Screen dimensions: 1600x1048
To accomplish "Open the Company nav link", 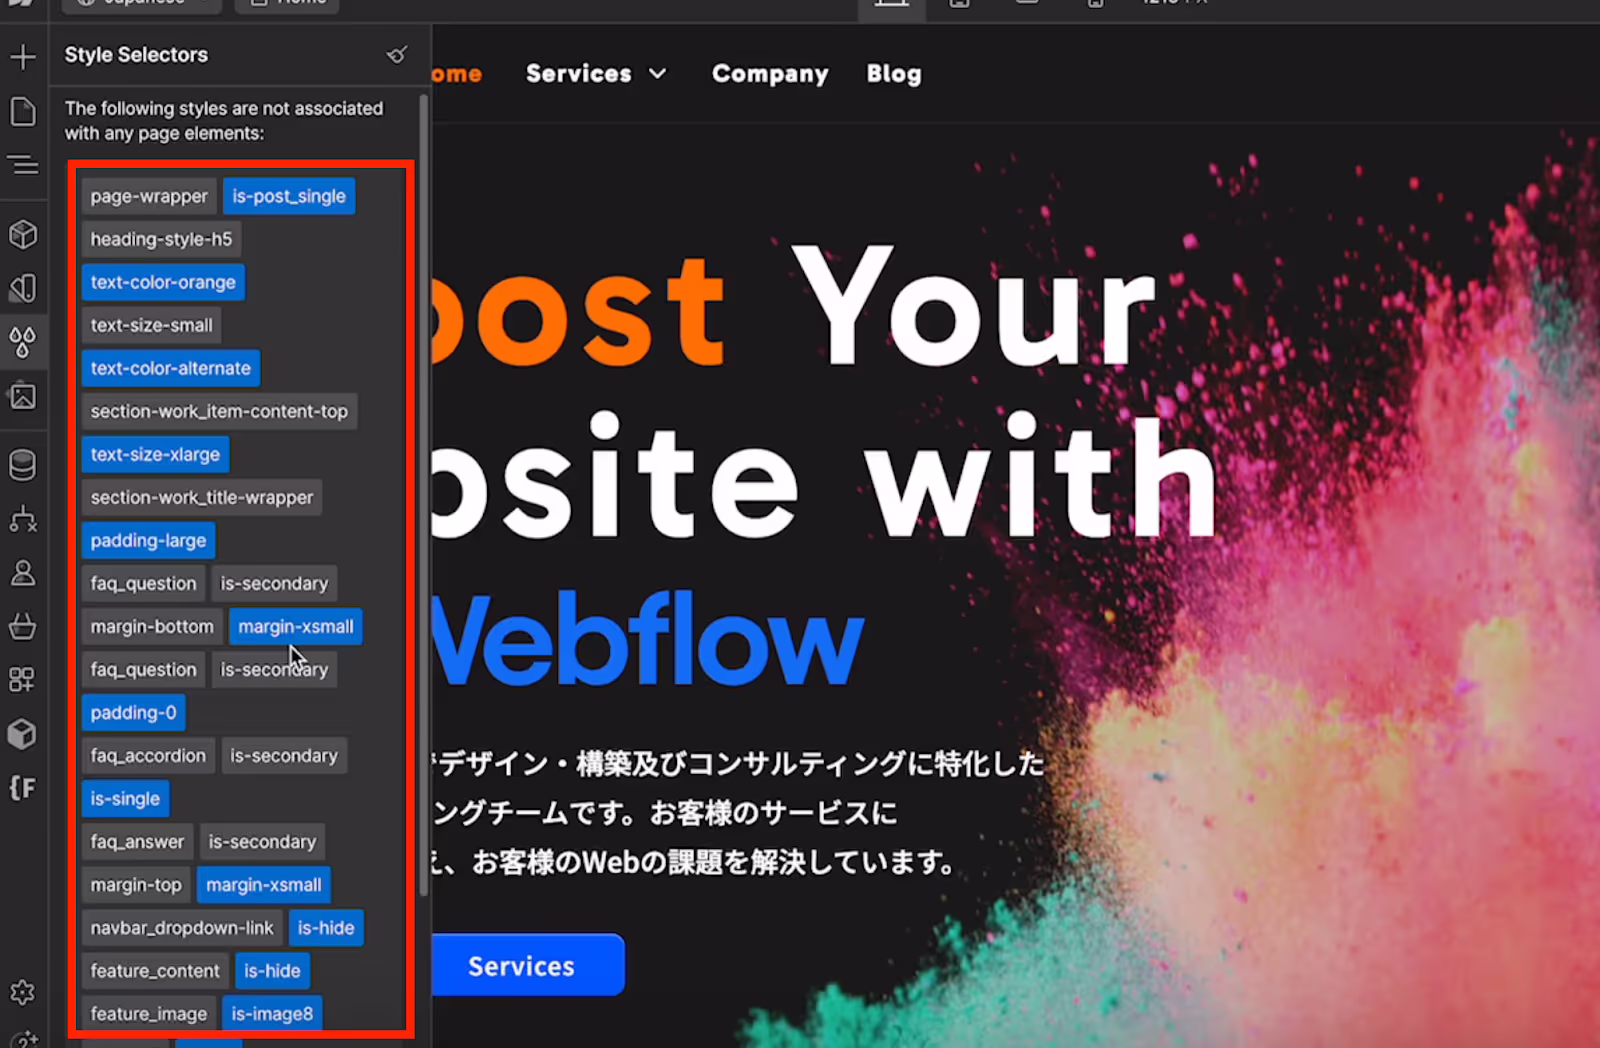I will tap(770, 74).
